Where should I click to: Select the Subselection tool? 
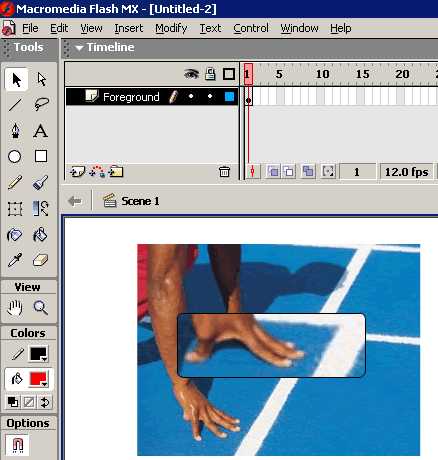pos(41,80)
